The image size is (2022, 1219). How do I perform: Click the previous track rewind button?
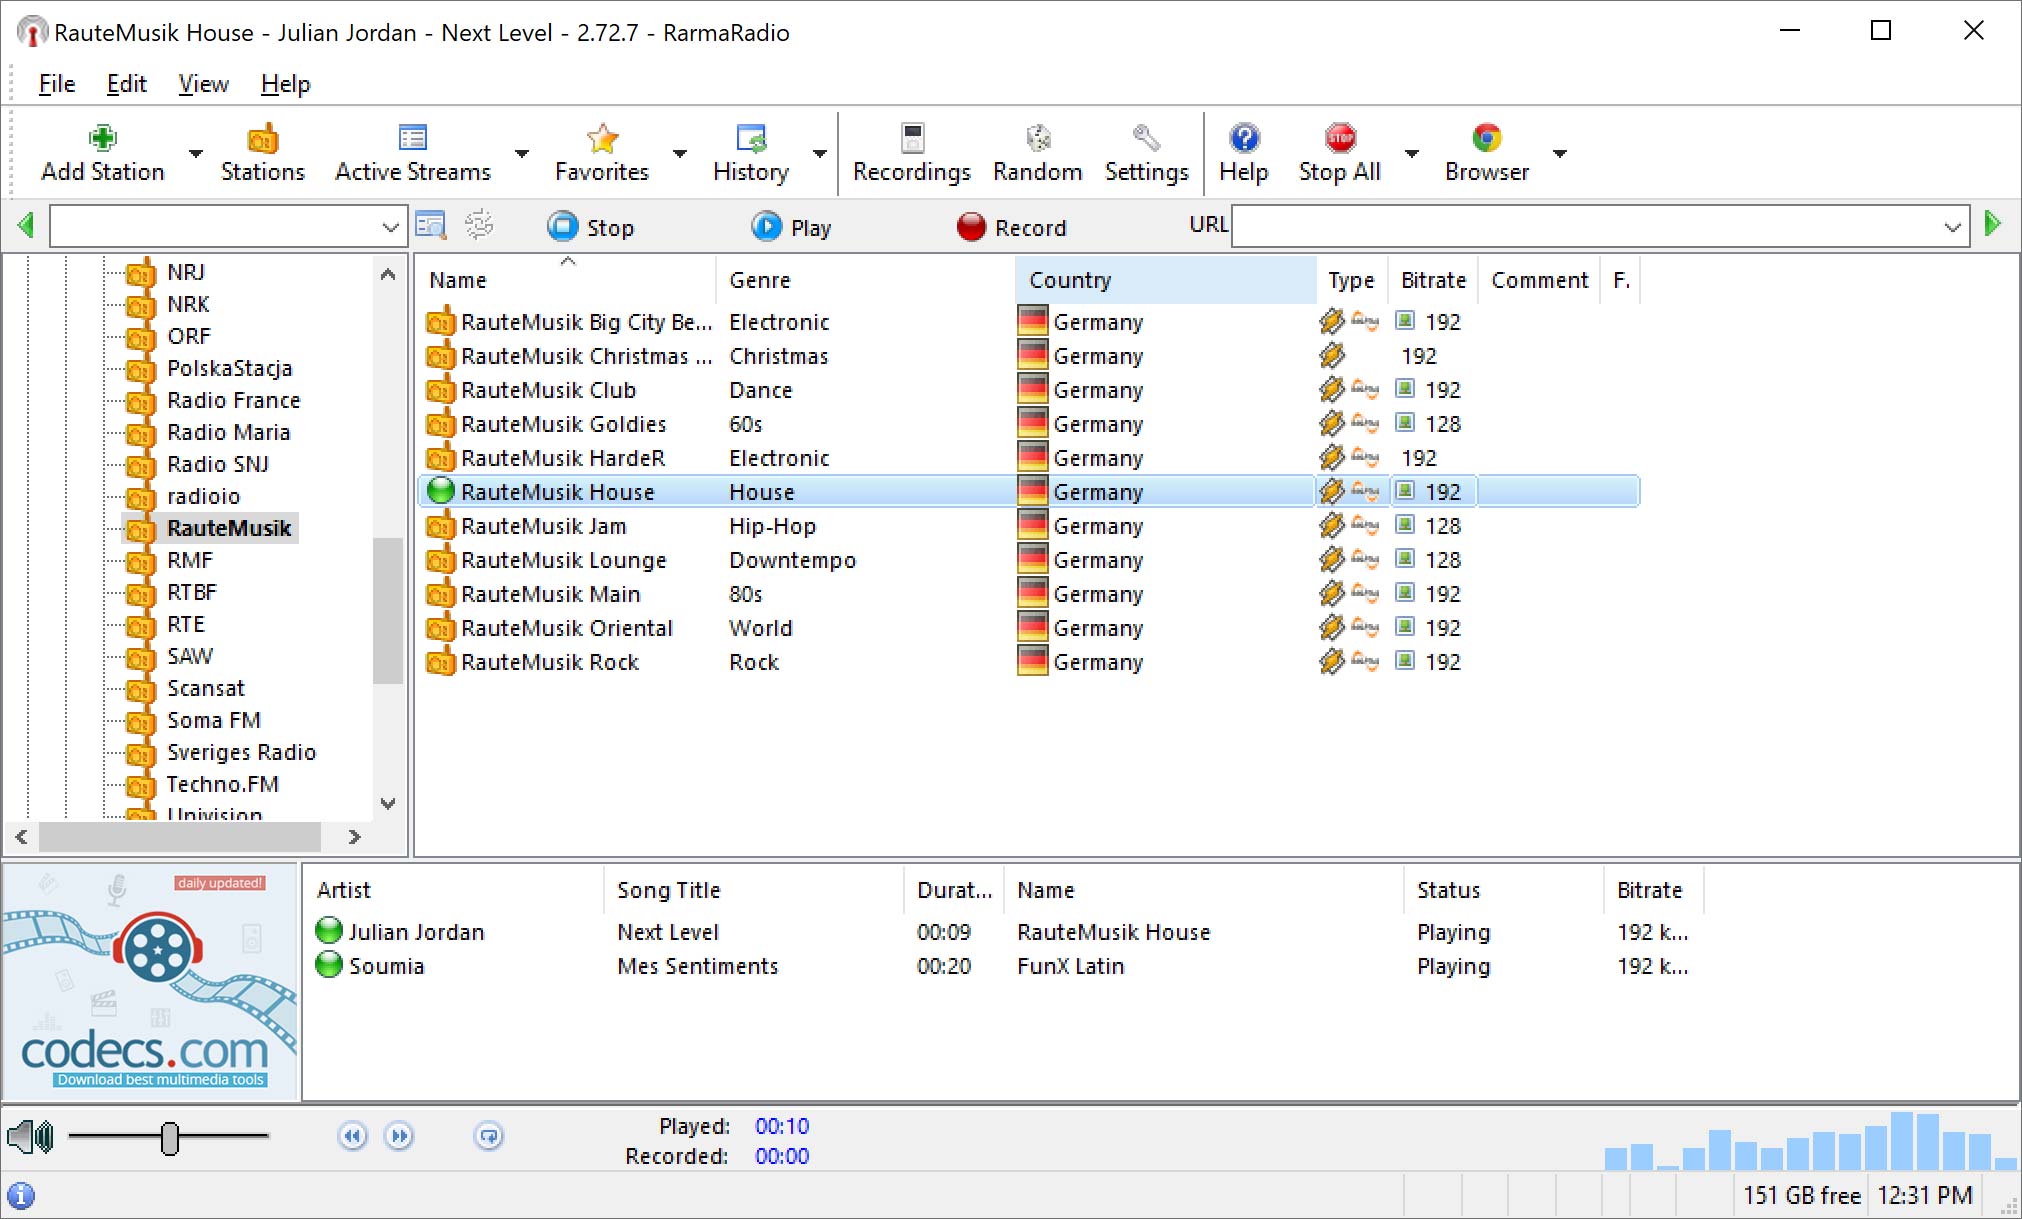pyautogui.click(x=353, y=1136)
